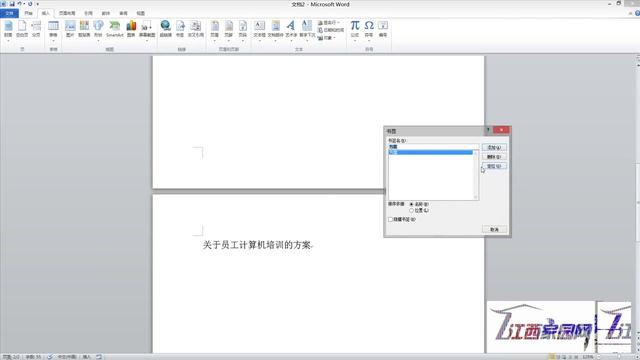Click the 添加 (Add) button in Bookmark dialog
This screenshot has width=640, height=360.
(494, 147)
